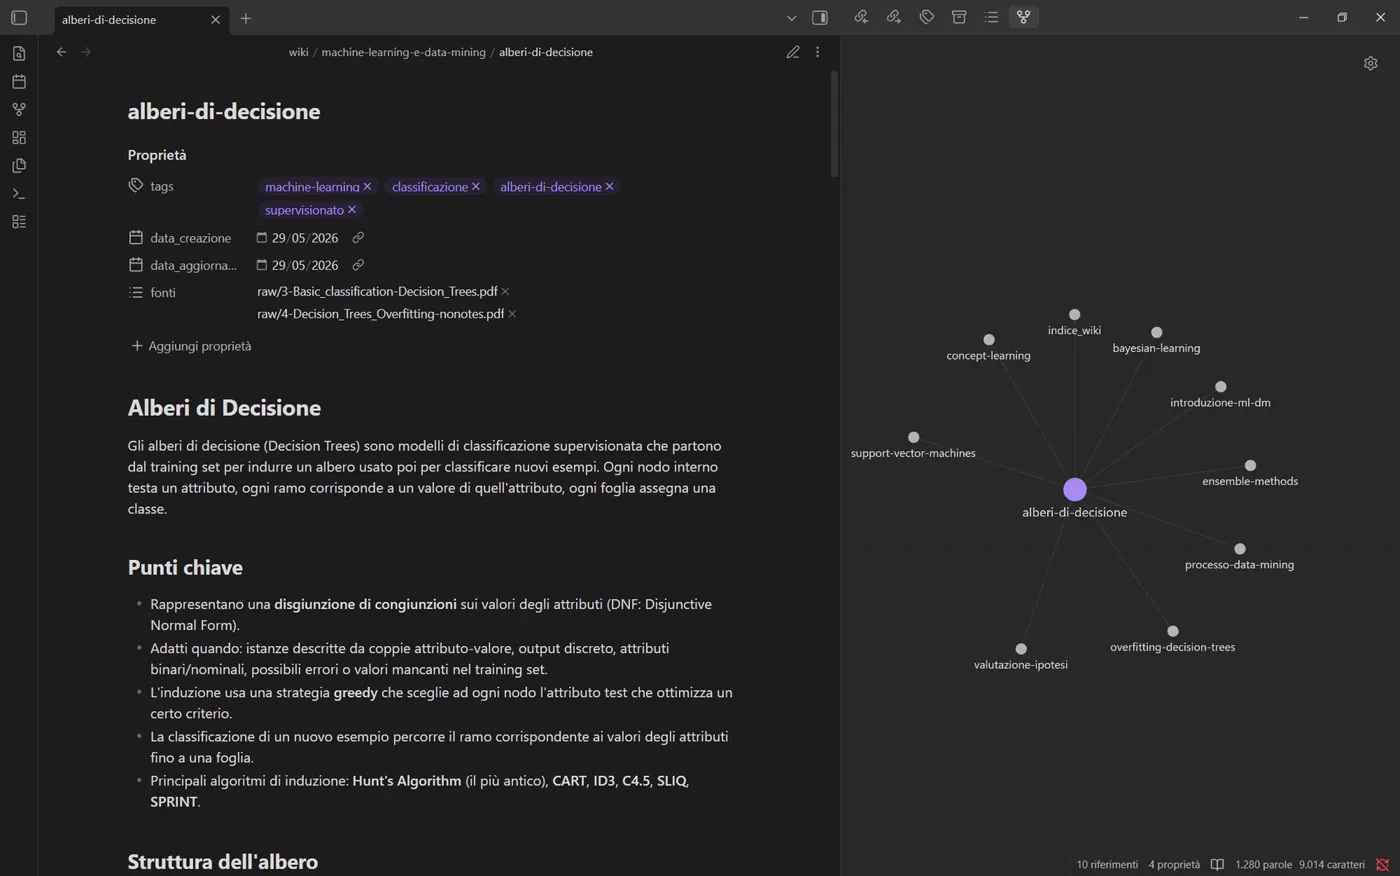Image resolution: width=1400 pixels, height=876 pixels.
Task: Show the outline panel in the right sidebar
Action: [992, 17]
